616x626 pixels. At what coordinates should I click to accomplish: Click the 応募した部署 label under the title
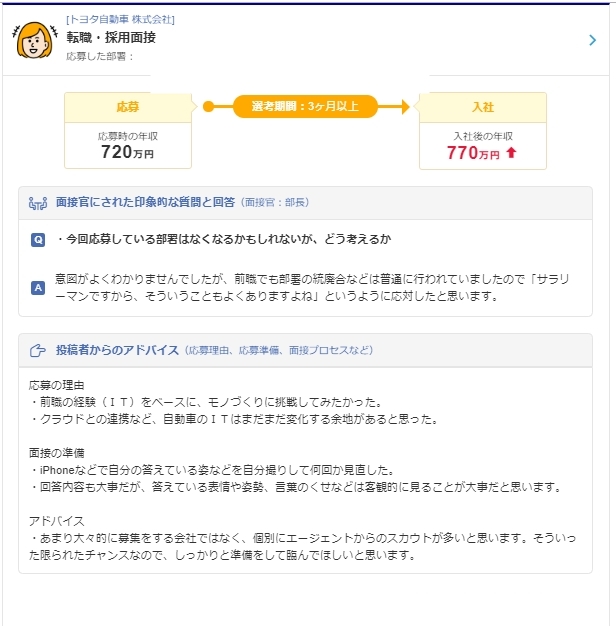(x=99, y=57)
